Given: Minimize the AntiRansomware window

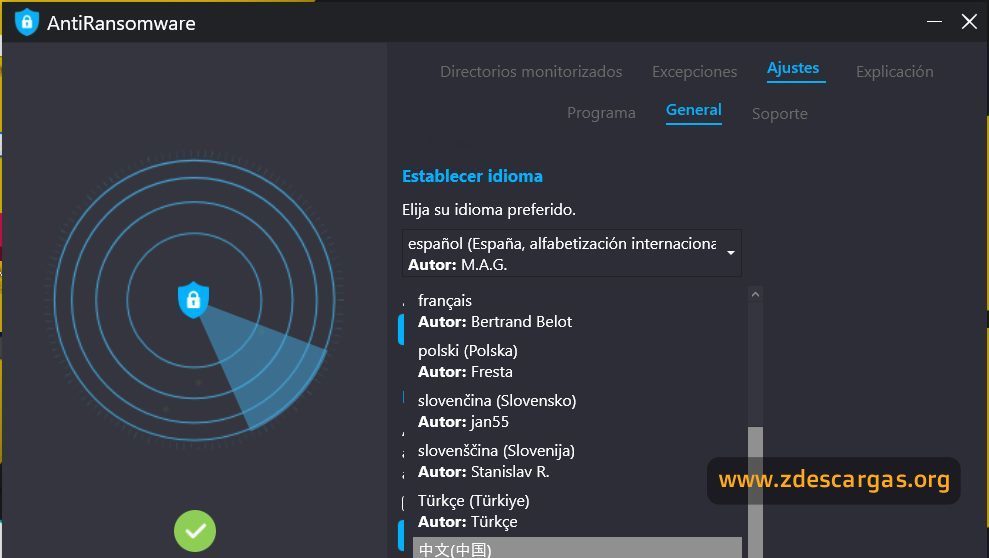Looking at the screenshot, I should click(934, 21).
